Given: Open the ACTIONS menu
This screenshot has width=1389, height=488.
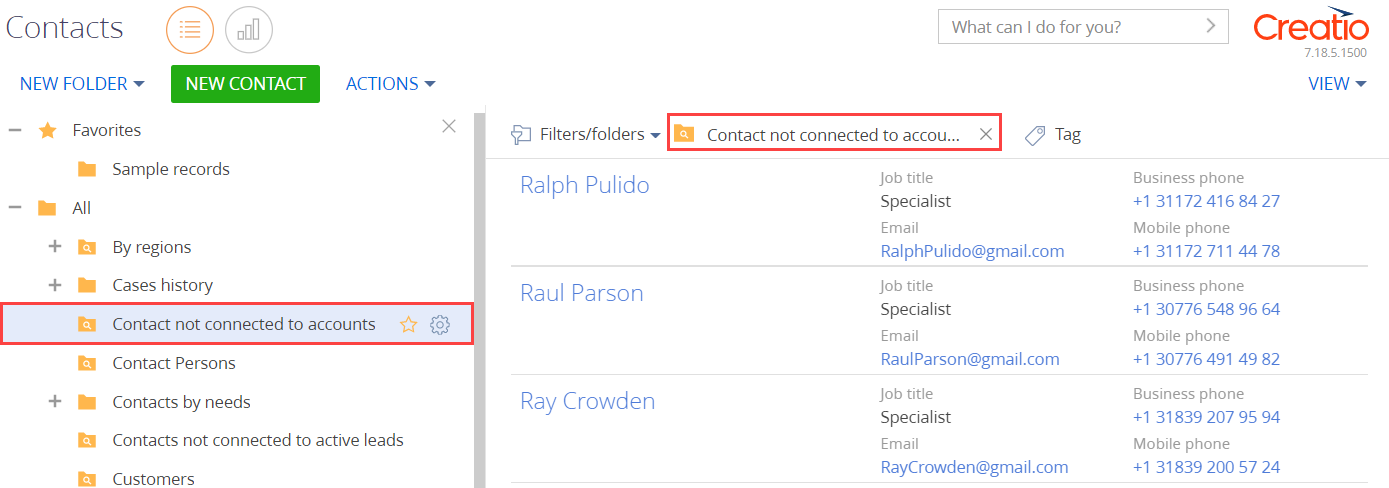Looking at the screenshot, I should (391, 84).
